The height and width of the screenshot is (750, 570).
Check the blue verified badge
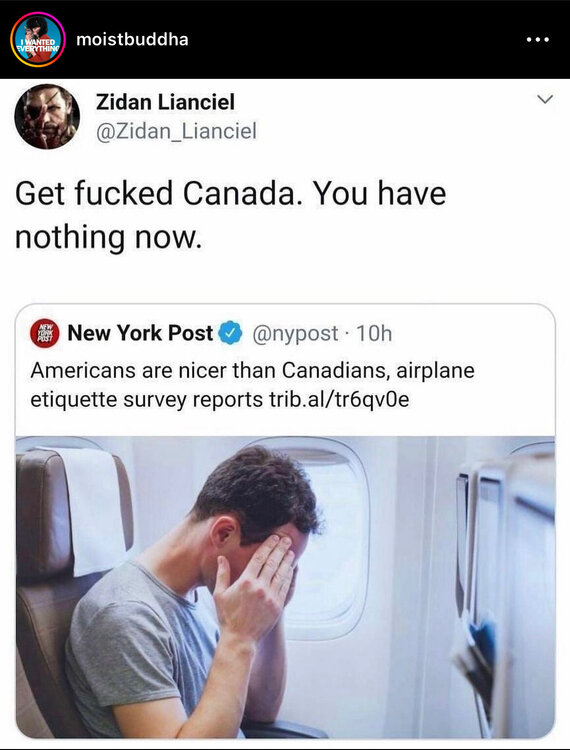coord(230,333)
